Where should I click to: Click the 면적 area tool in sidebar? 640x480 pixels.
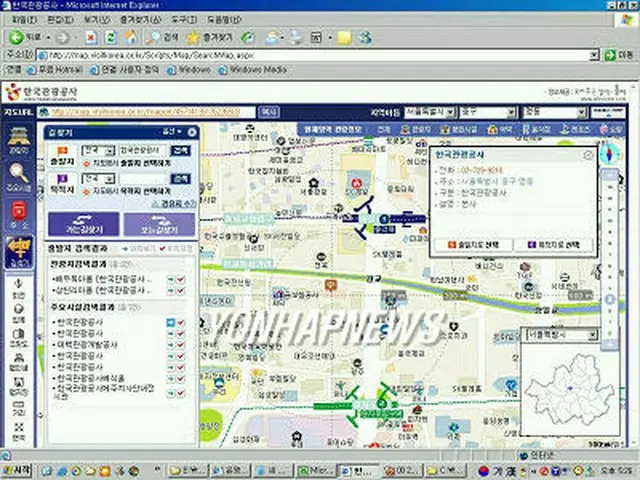point(18,432)
